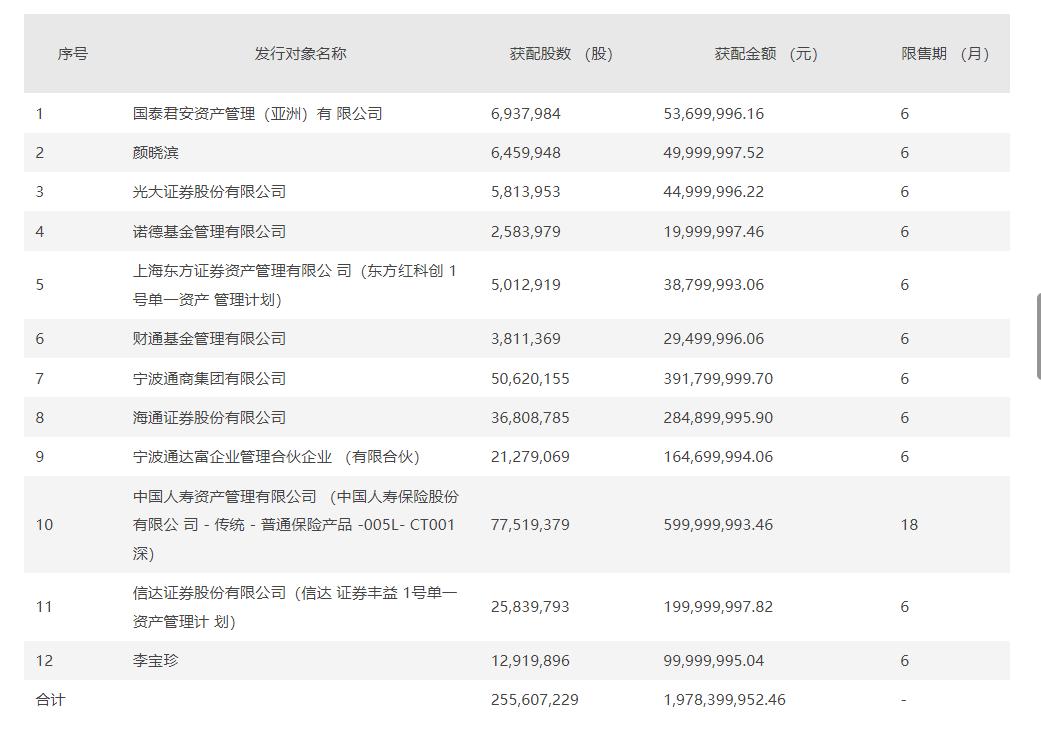Screen dimensions: 1041x731
Task: Click amount 164,699,994.06
Action: click(718, 457)
